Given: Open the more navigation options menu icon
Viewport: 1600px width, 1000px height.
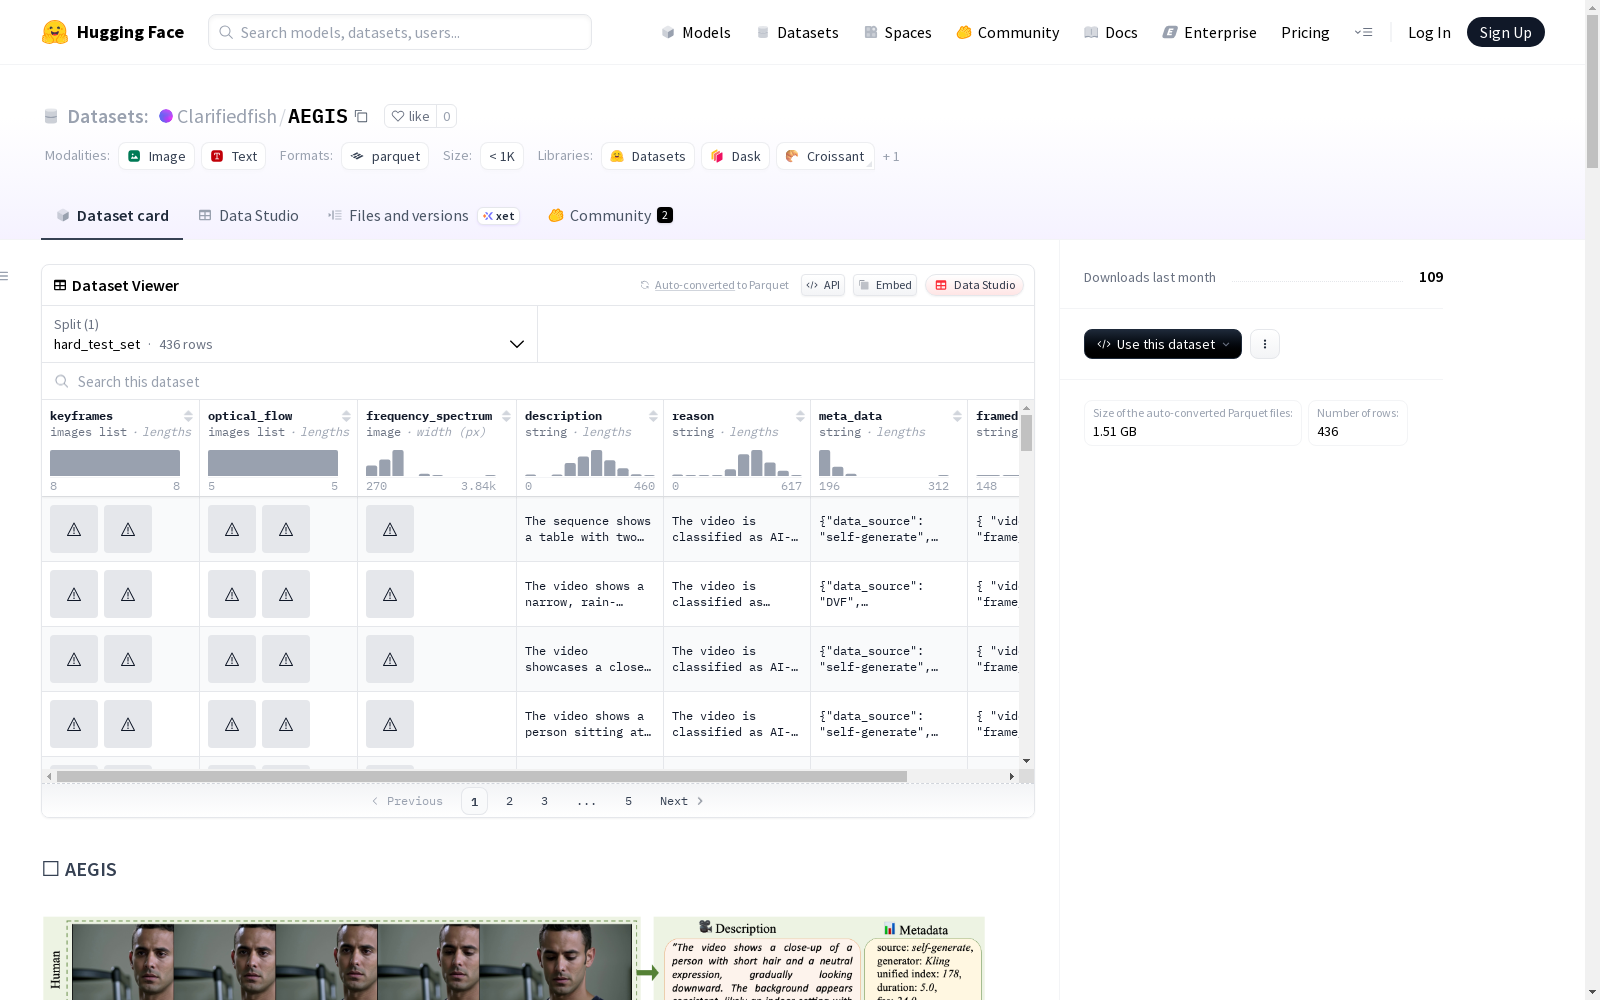Looking at the screenshot, I should 1363,32.
